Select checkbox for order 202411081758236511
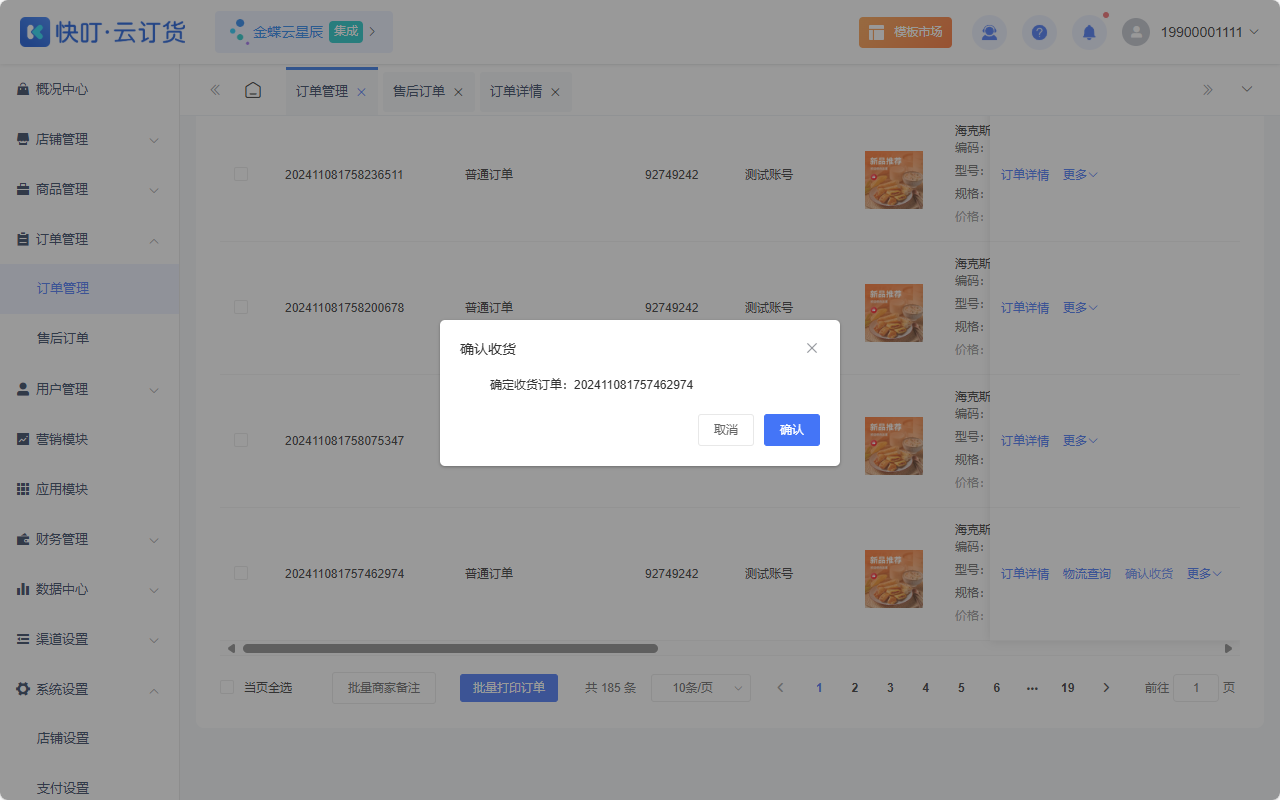 coord(241,174)
